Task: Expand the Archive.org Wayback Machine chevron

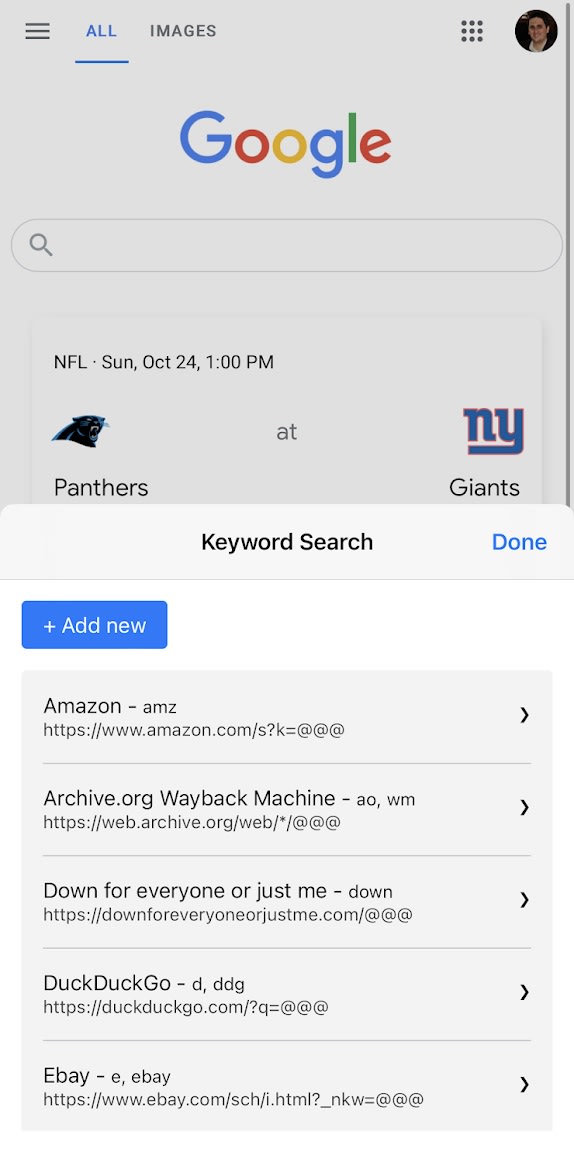Action: pos(524,807)
